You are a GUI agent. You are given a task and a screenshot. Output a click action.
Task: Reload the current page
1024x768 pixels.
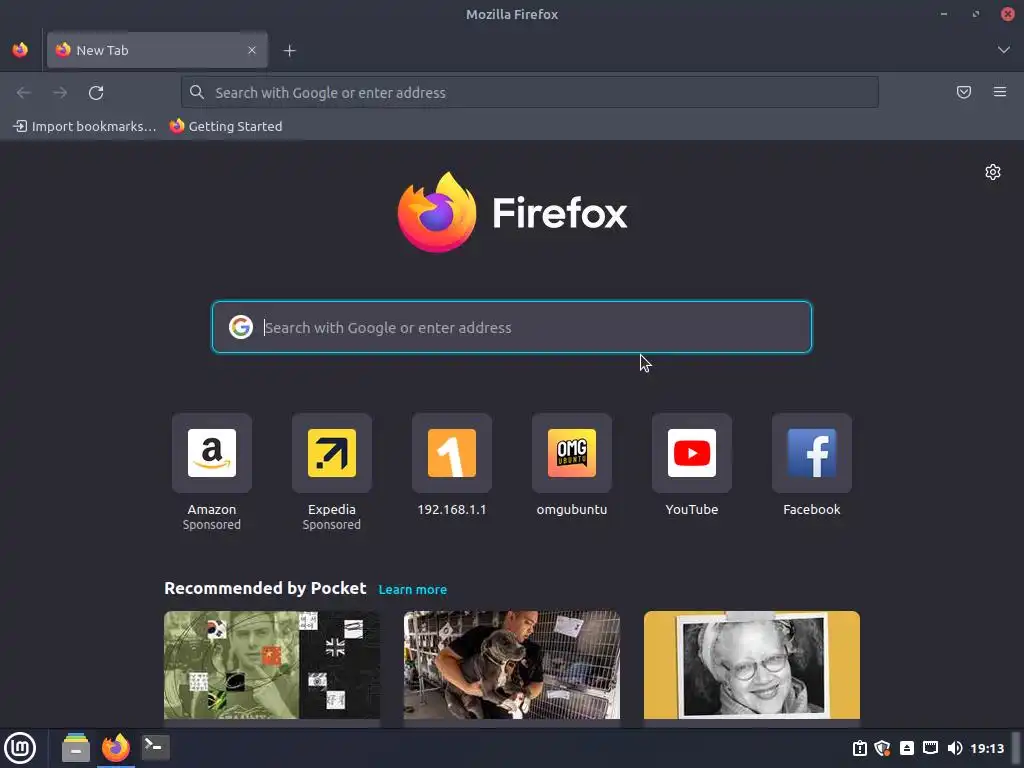tap(96, 93)
